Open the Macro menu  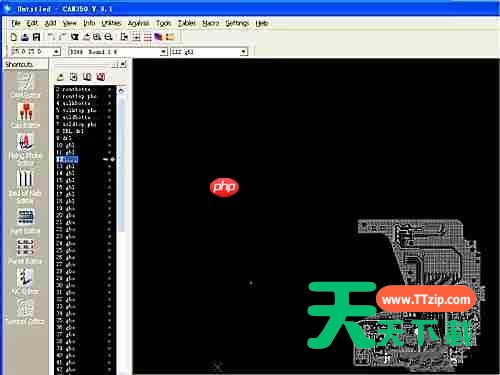[x=211, y=23]
